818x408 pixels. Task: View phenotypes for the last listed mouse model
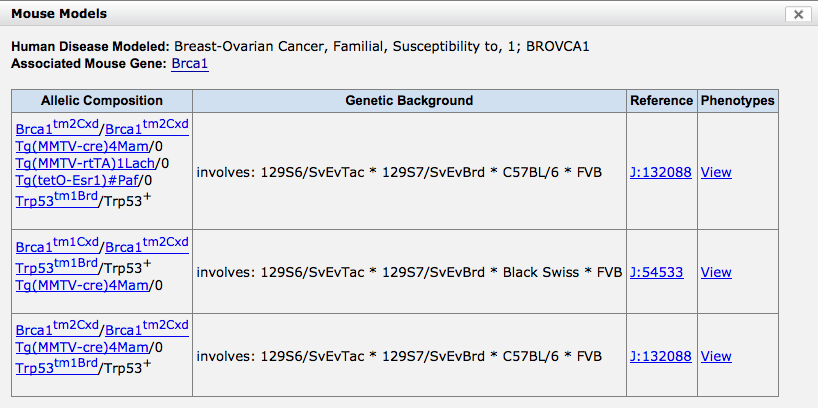click(716, 356)
